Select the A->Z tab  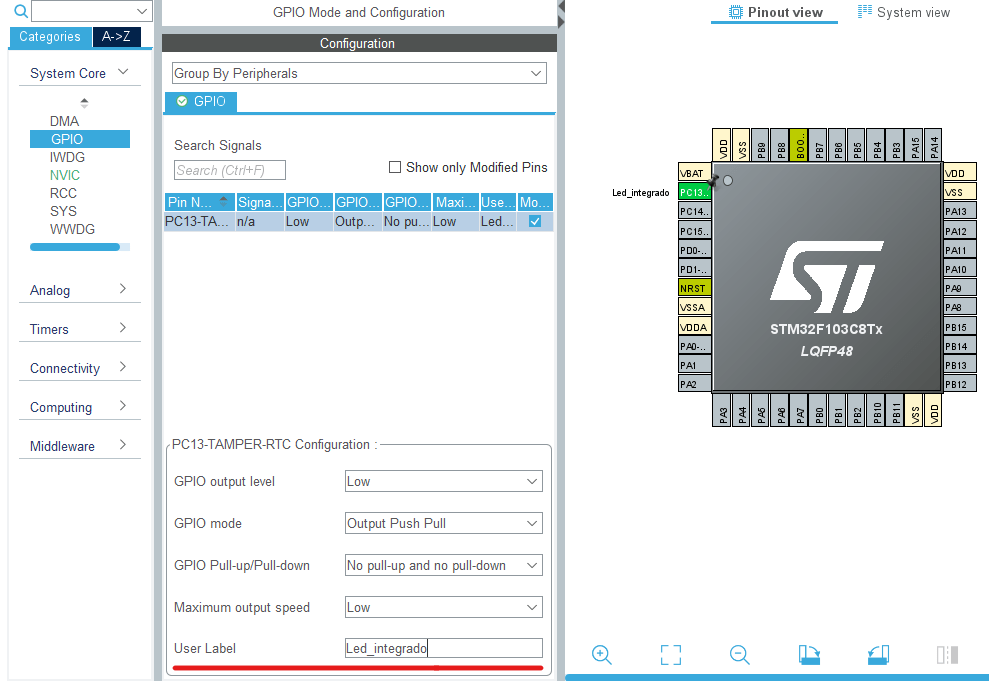(116, 37)
